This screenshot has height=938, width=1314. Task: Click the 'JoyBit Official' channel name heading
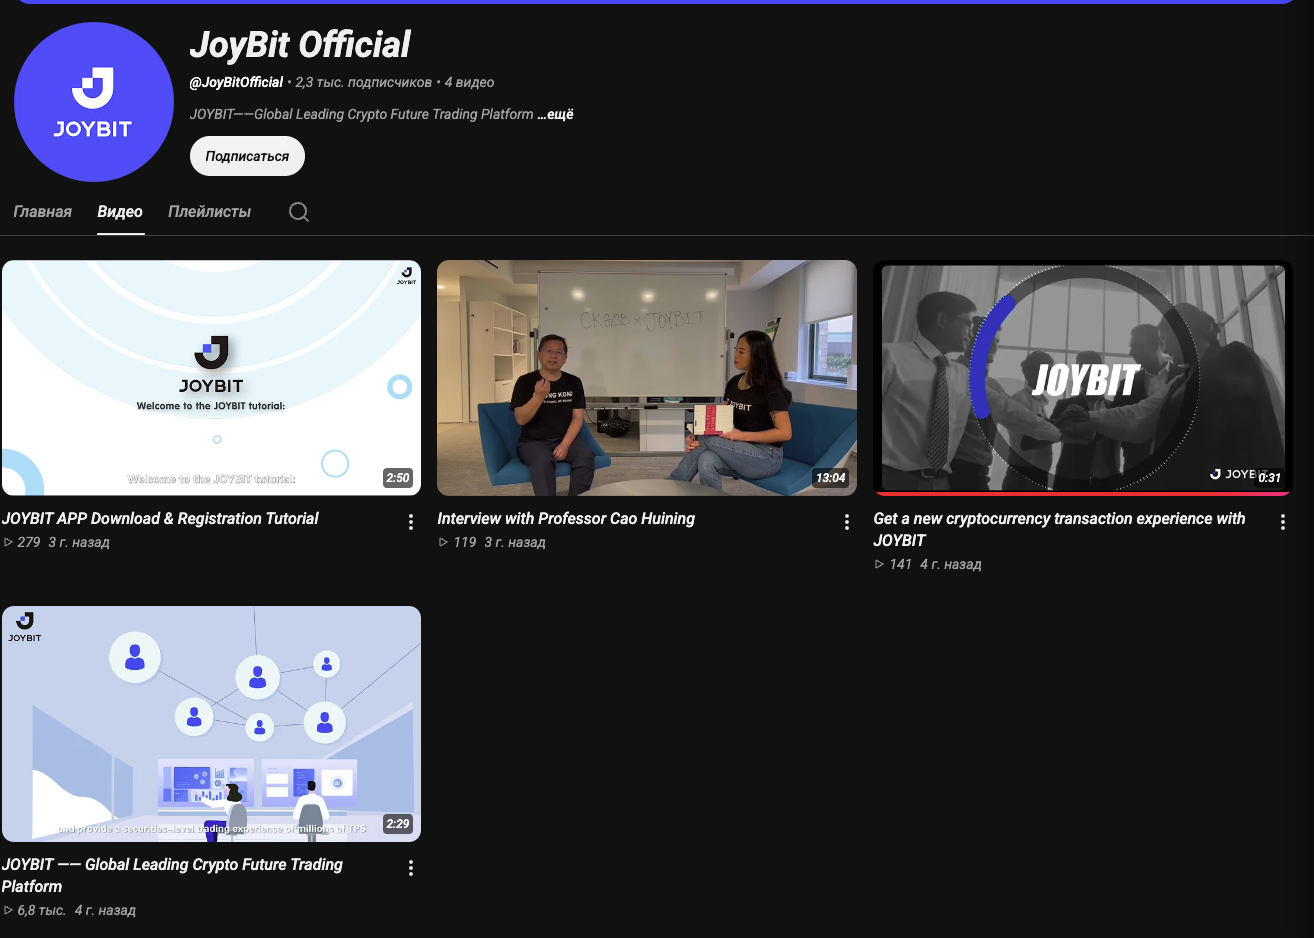[x=300, y=45]
